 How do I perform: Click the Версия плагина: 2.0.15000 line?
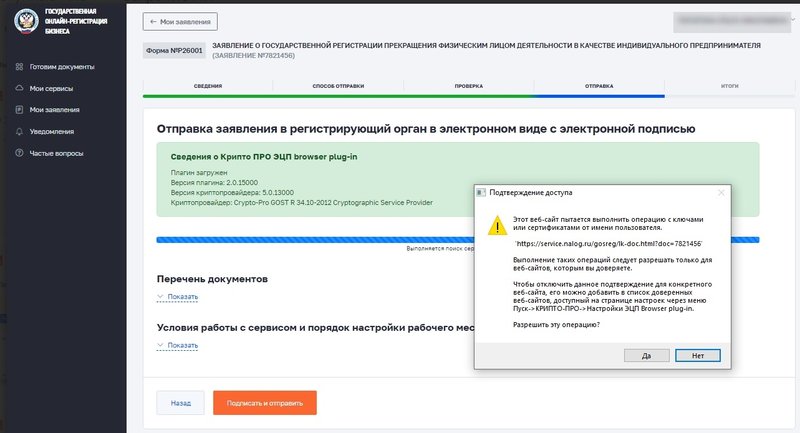coord(214,183)
